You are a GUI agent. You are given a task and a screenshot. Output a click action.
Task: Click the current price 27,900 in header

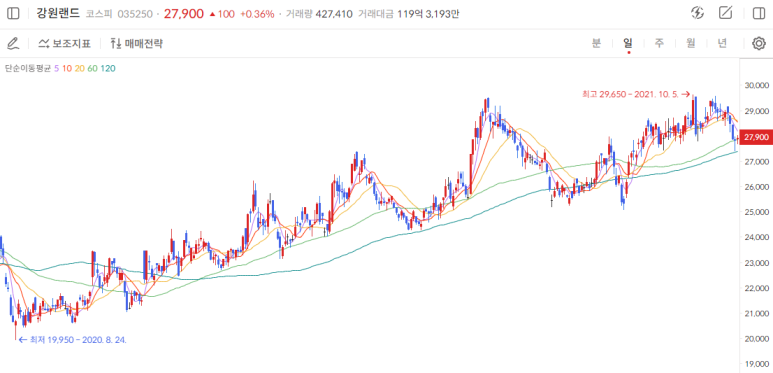[183, 14]
